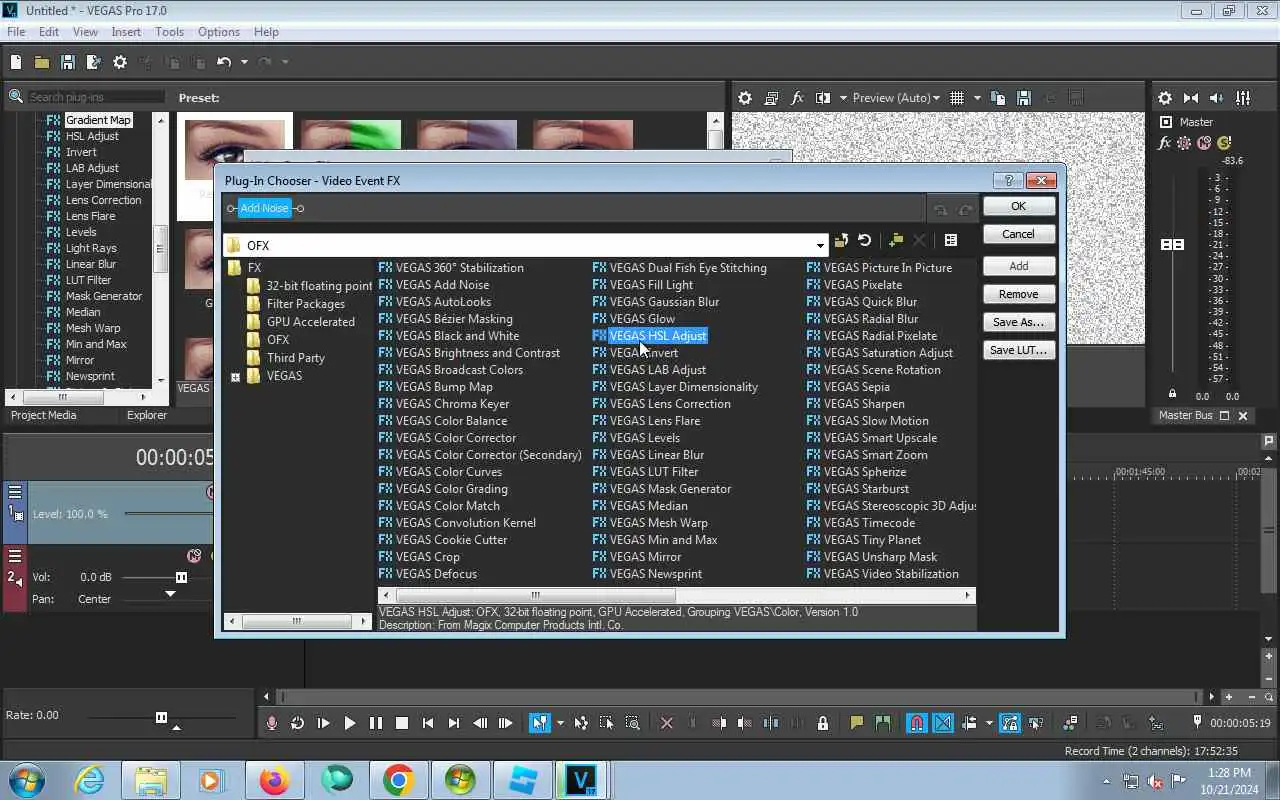Toggle the Master mute icon next to the FX icon
This screenshot has width=1280, height=800.
(x=1204, y=143)
